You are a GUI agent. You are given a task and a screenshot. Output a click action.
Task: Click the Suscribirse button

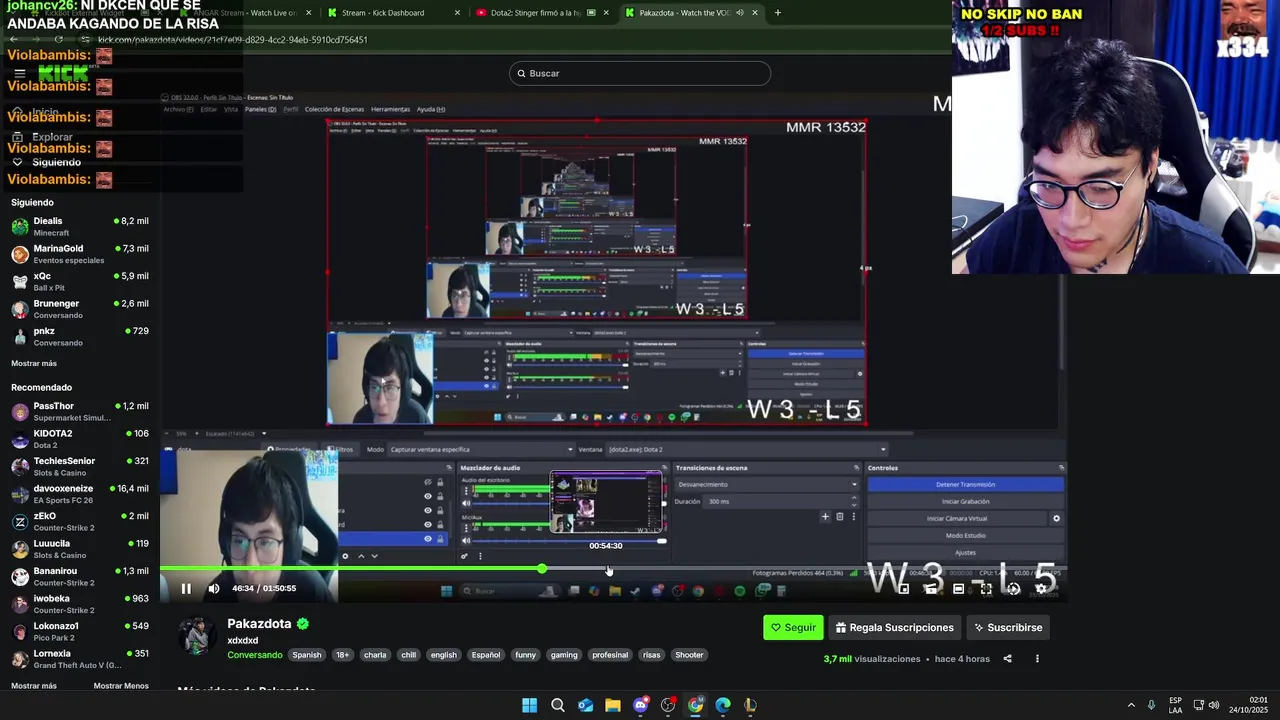1008,628
